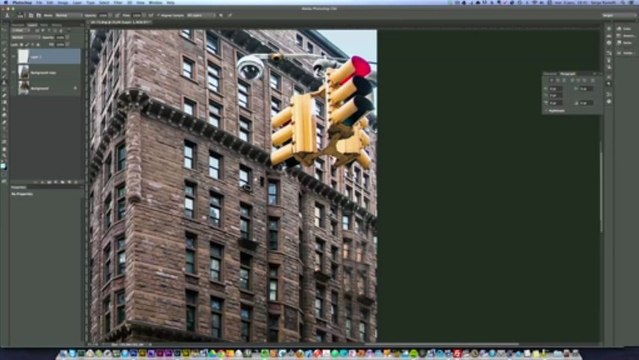Switch to the Character tab
Screen dimensions: 639x360
(550, 74)
